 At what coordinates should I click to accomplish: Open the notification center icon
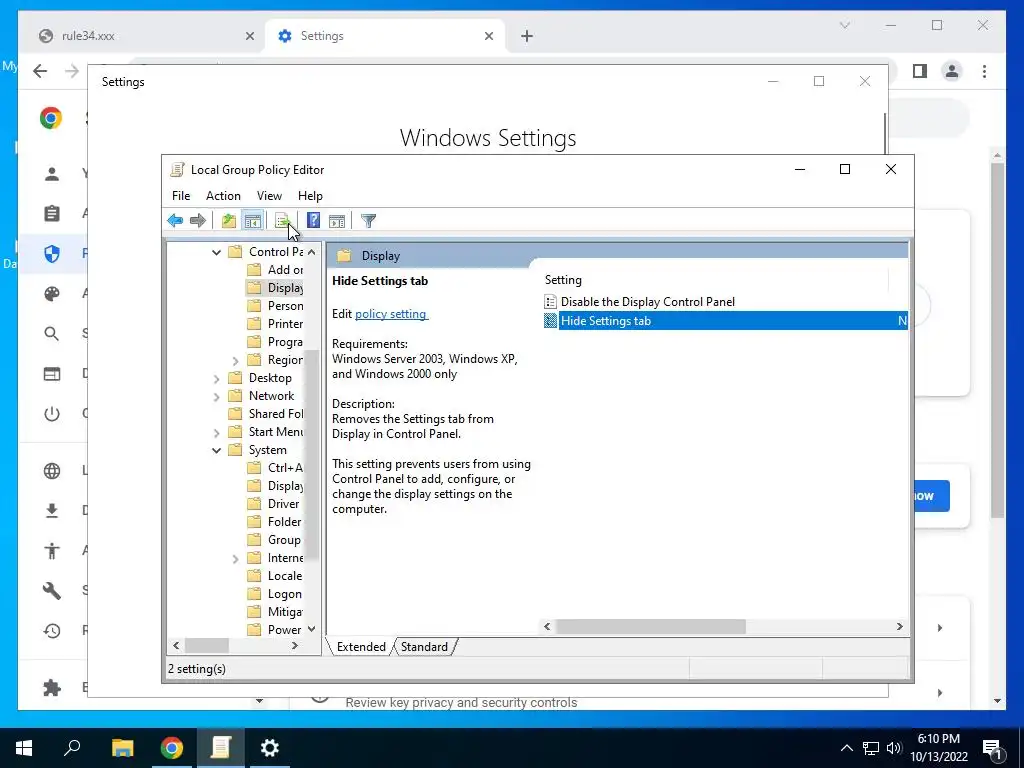click(x=992, y=748)
